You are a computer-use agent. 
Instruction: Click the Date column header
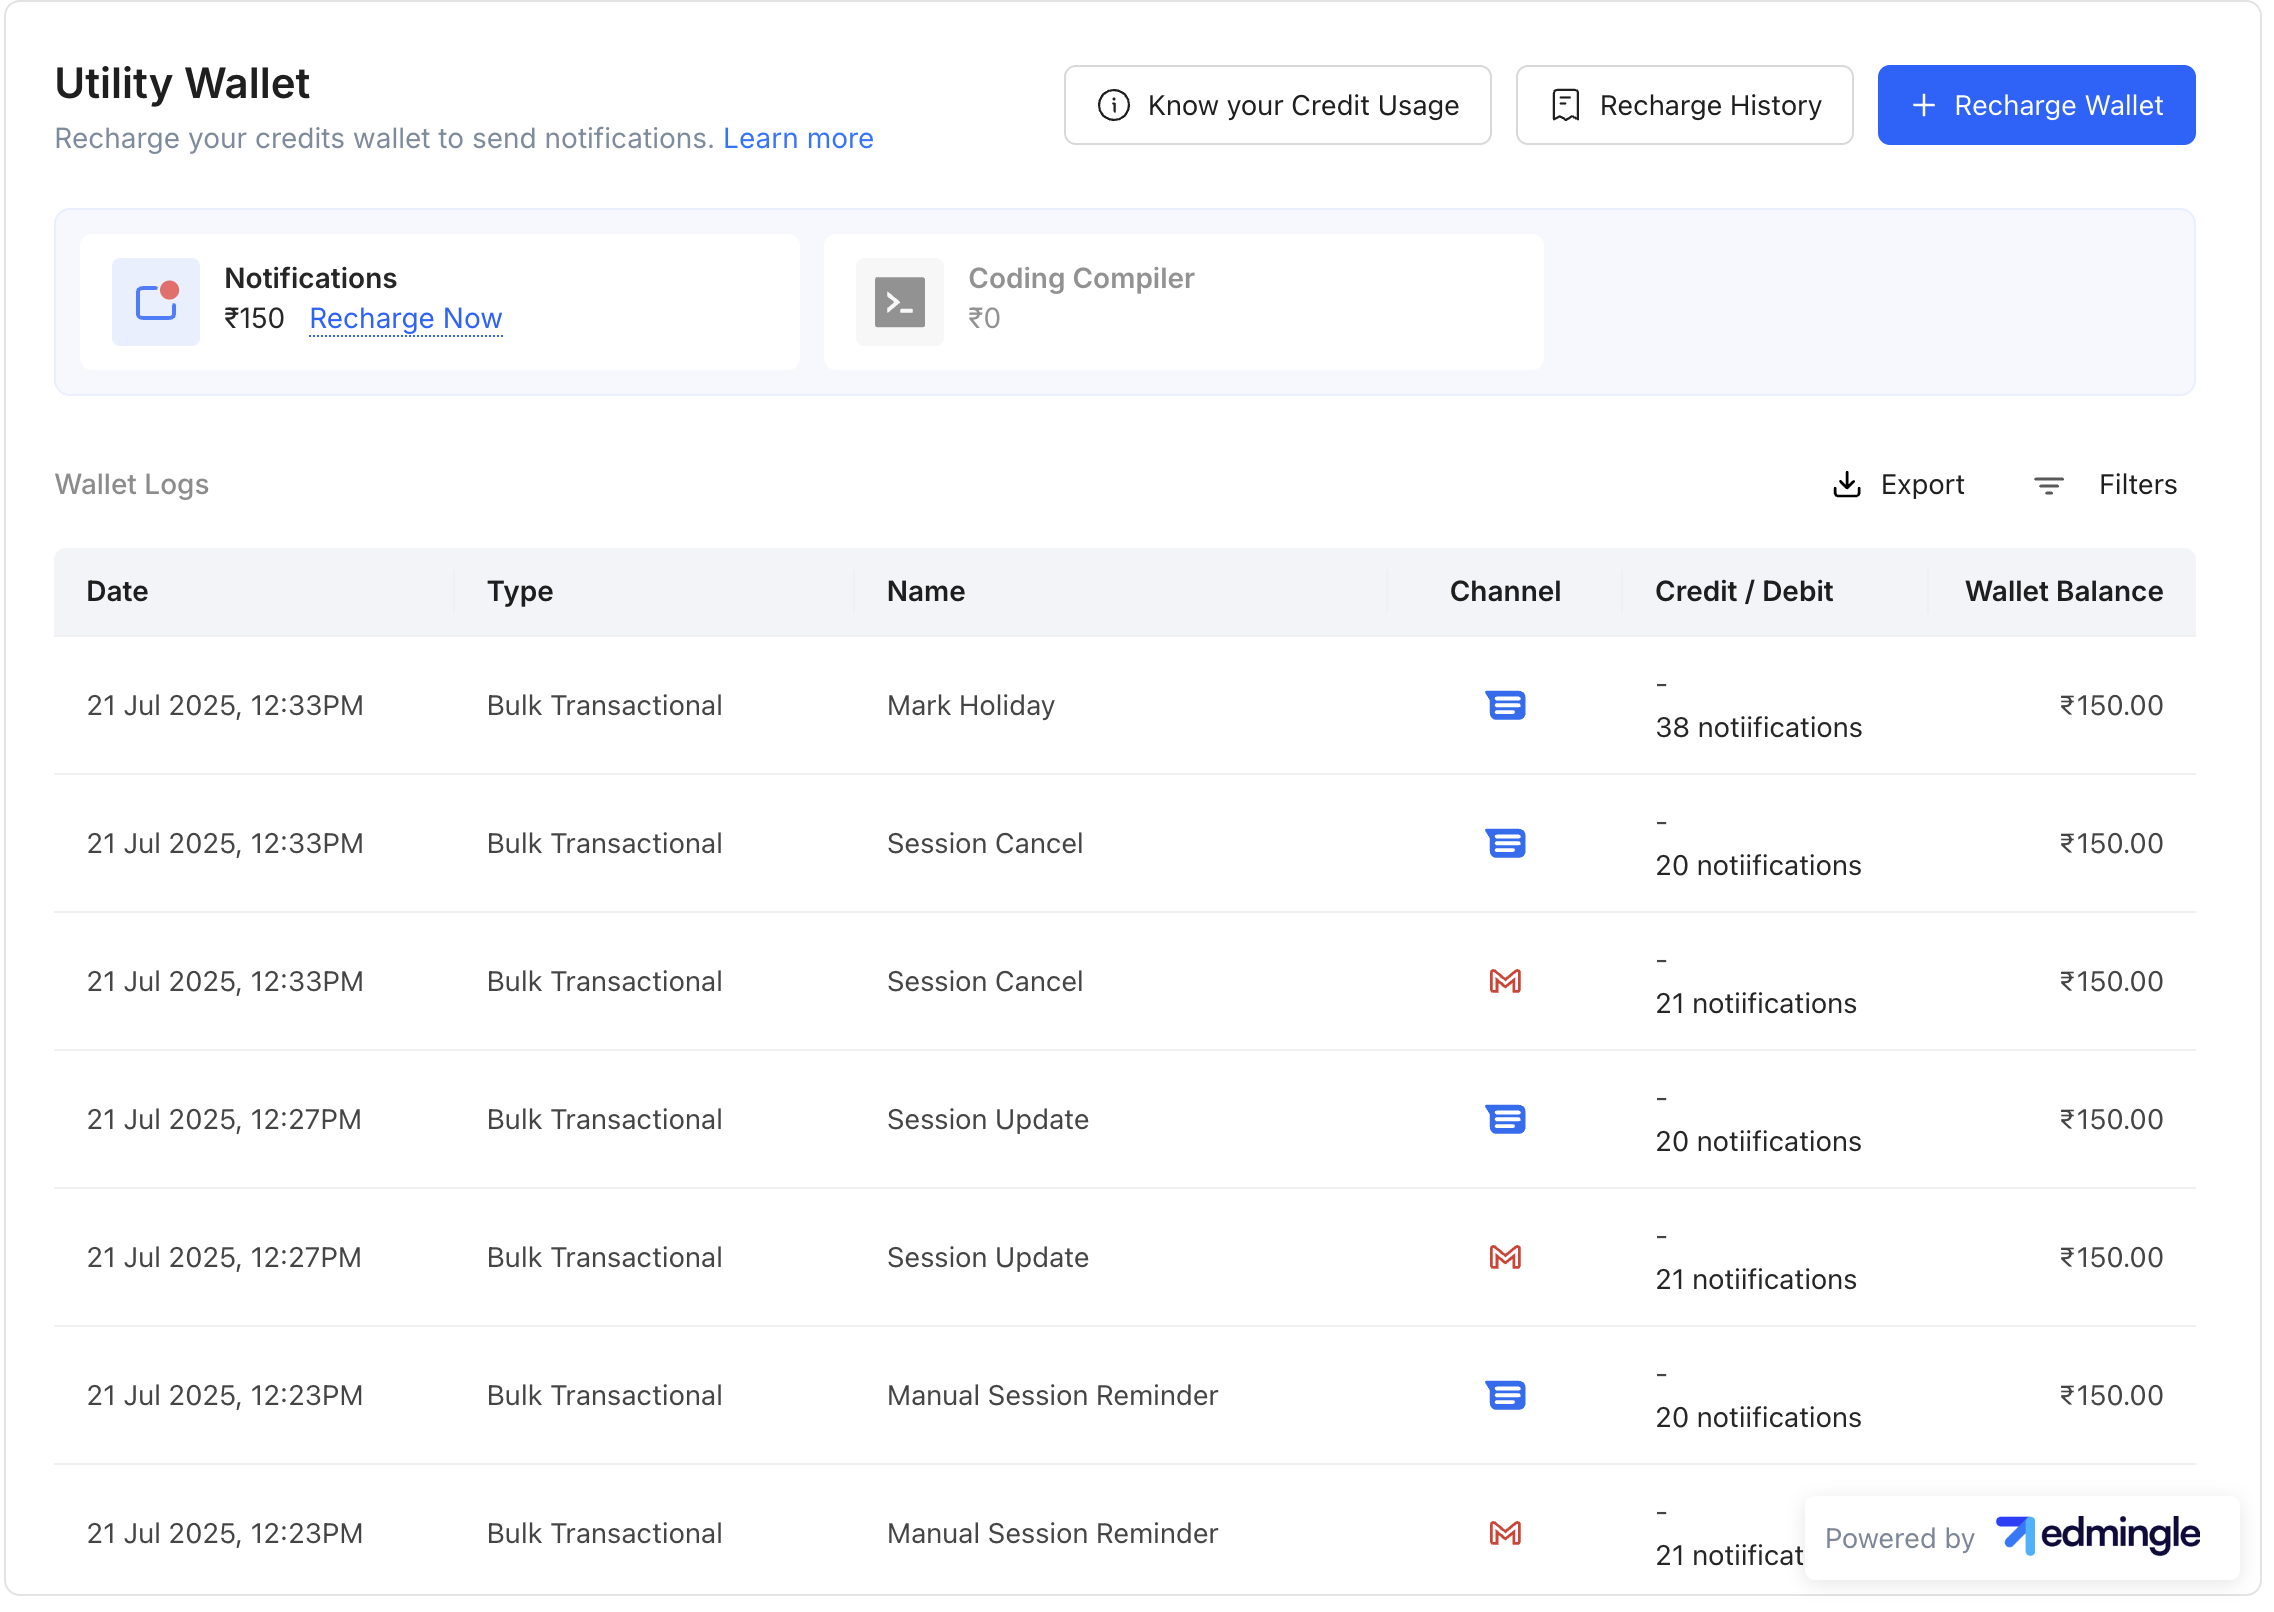click(117, 591)
